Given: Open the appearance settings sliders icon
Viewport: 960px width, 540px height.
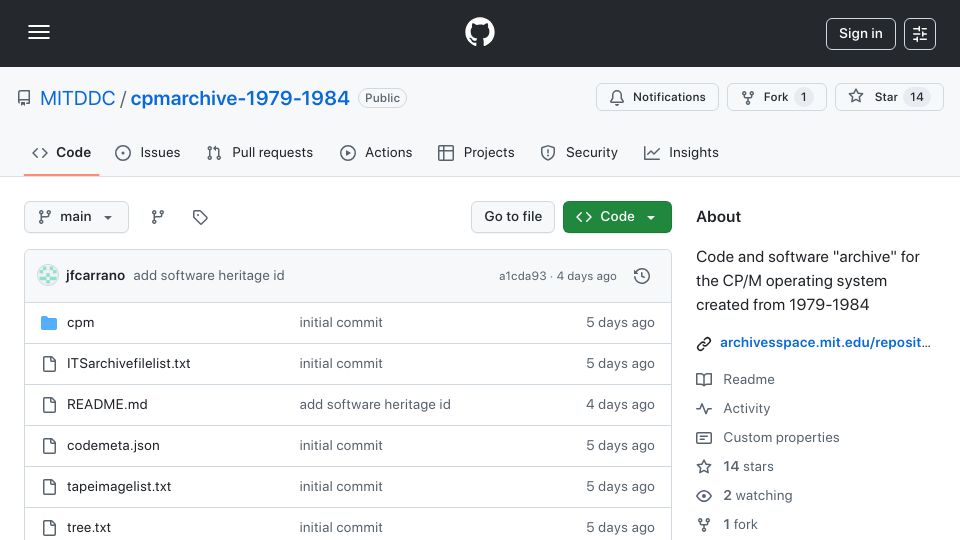Looking at the screenshot, I should click(x=920, y=34).
